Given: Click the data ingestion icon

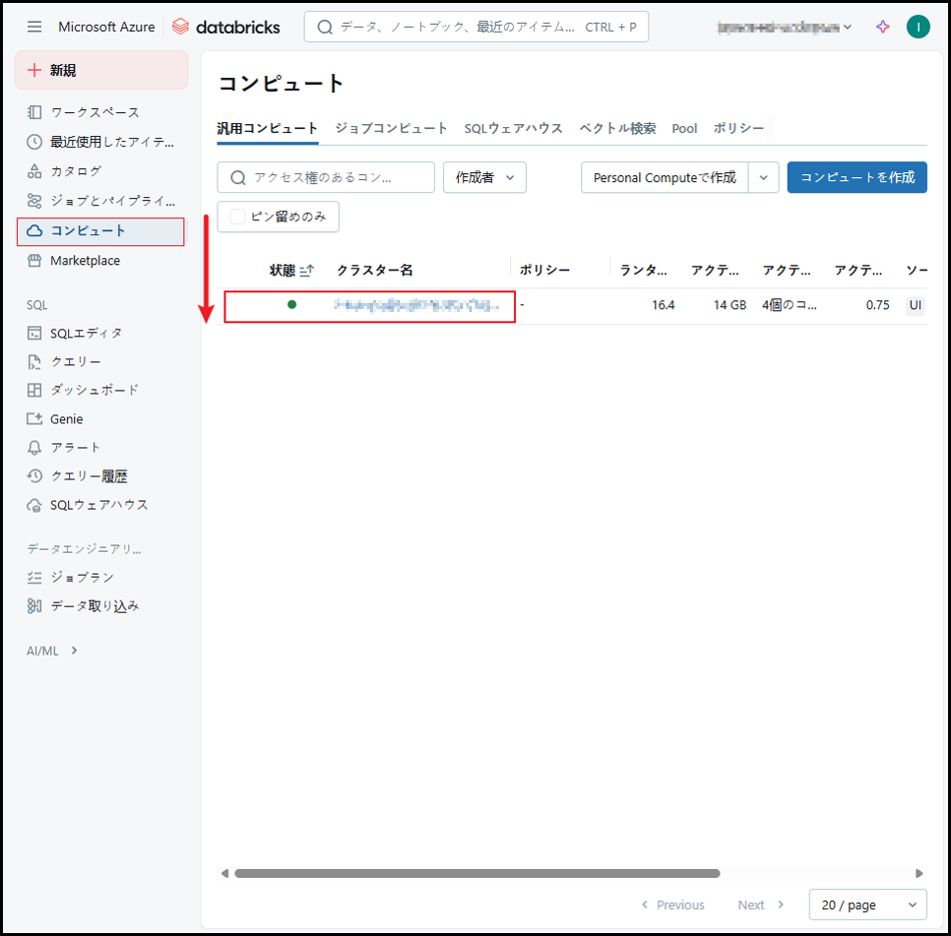Looking at the screenshot, I should pos(35,606).
